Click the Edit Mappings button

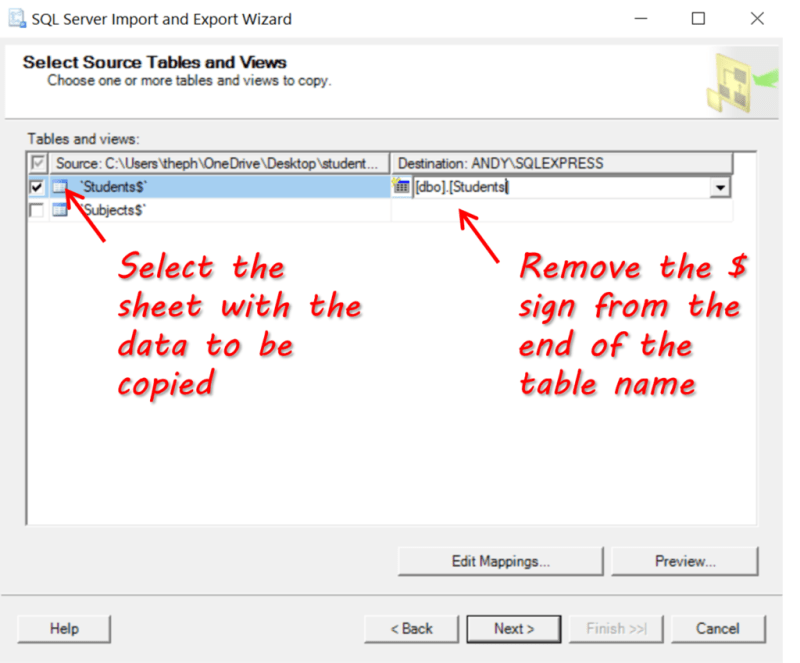click(x=500, y=561)
